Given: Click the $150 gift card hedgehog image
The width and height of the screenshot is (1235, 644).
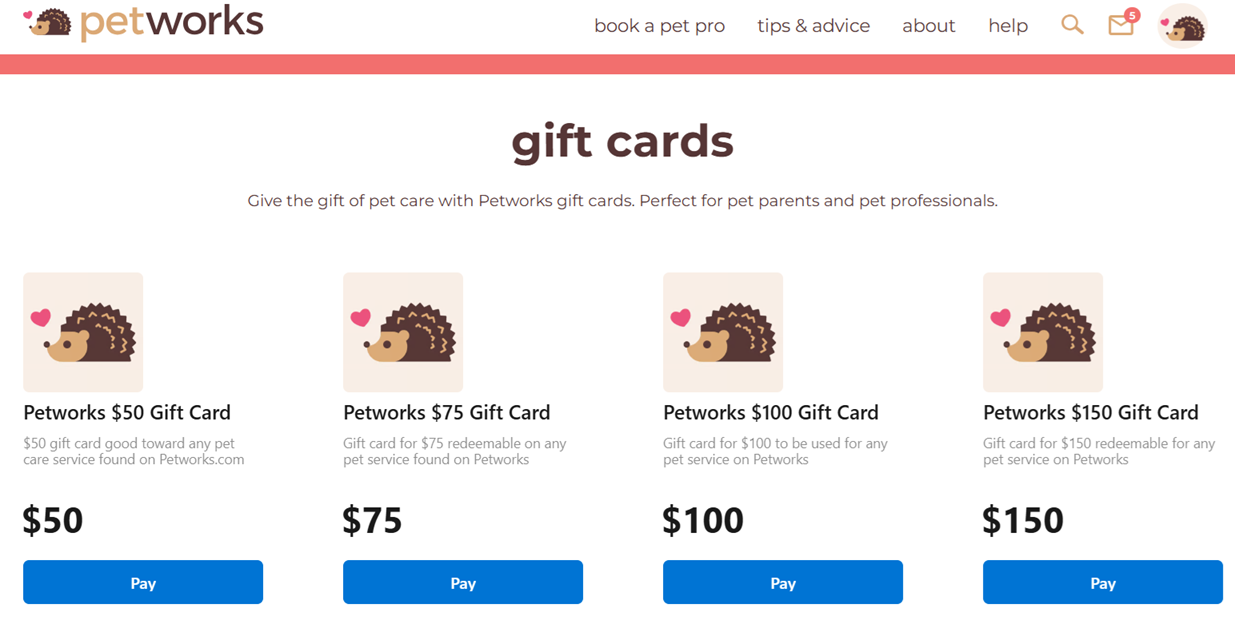Looking at the screenshot, I should [x=1043, y=331].
